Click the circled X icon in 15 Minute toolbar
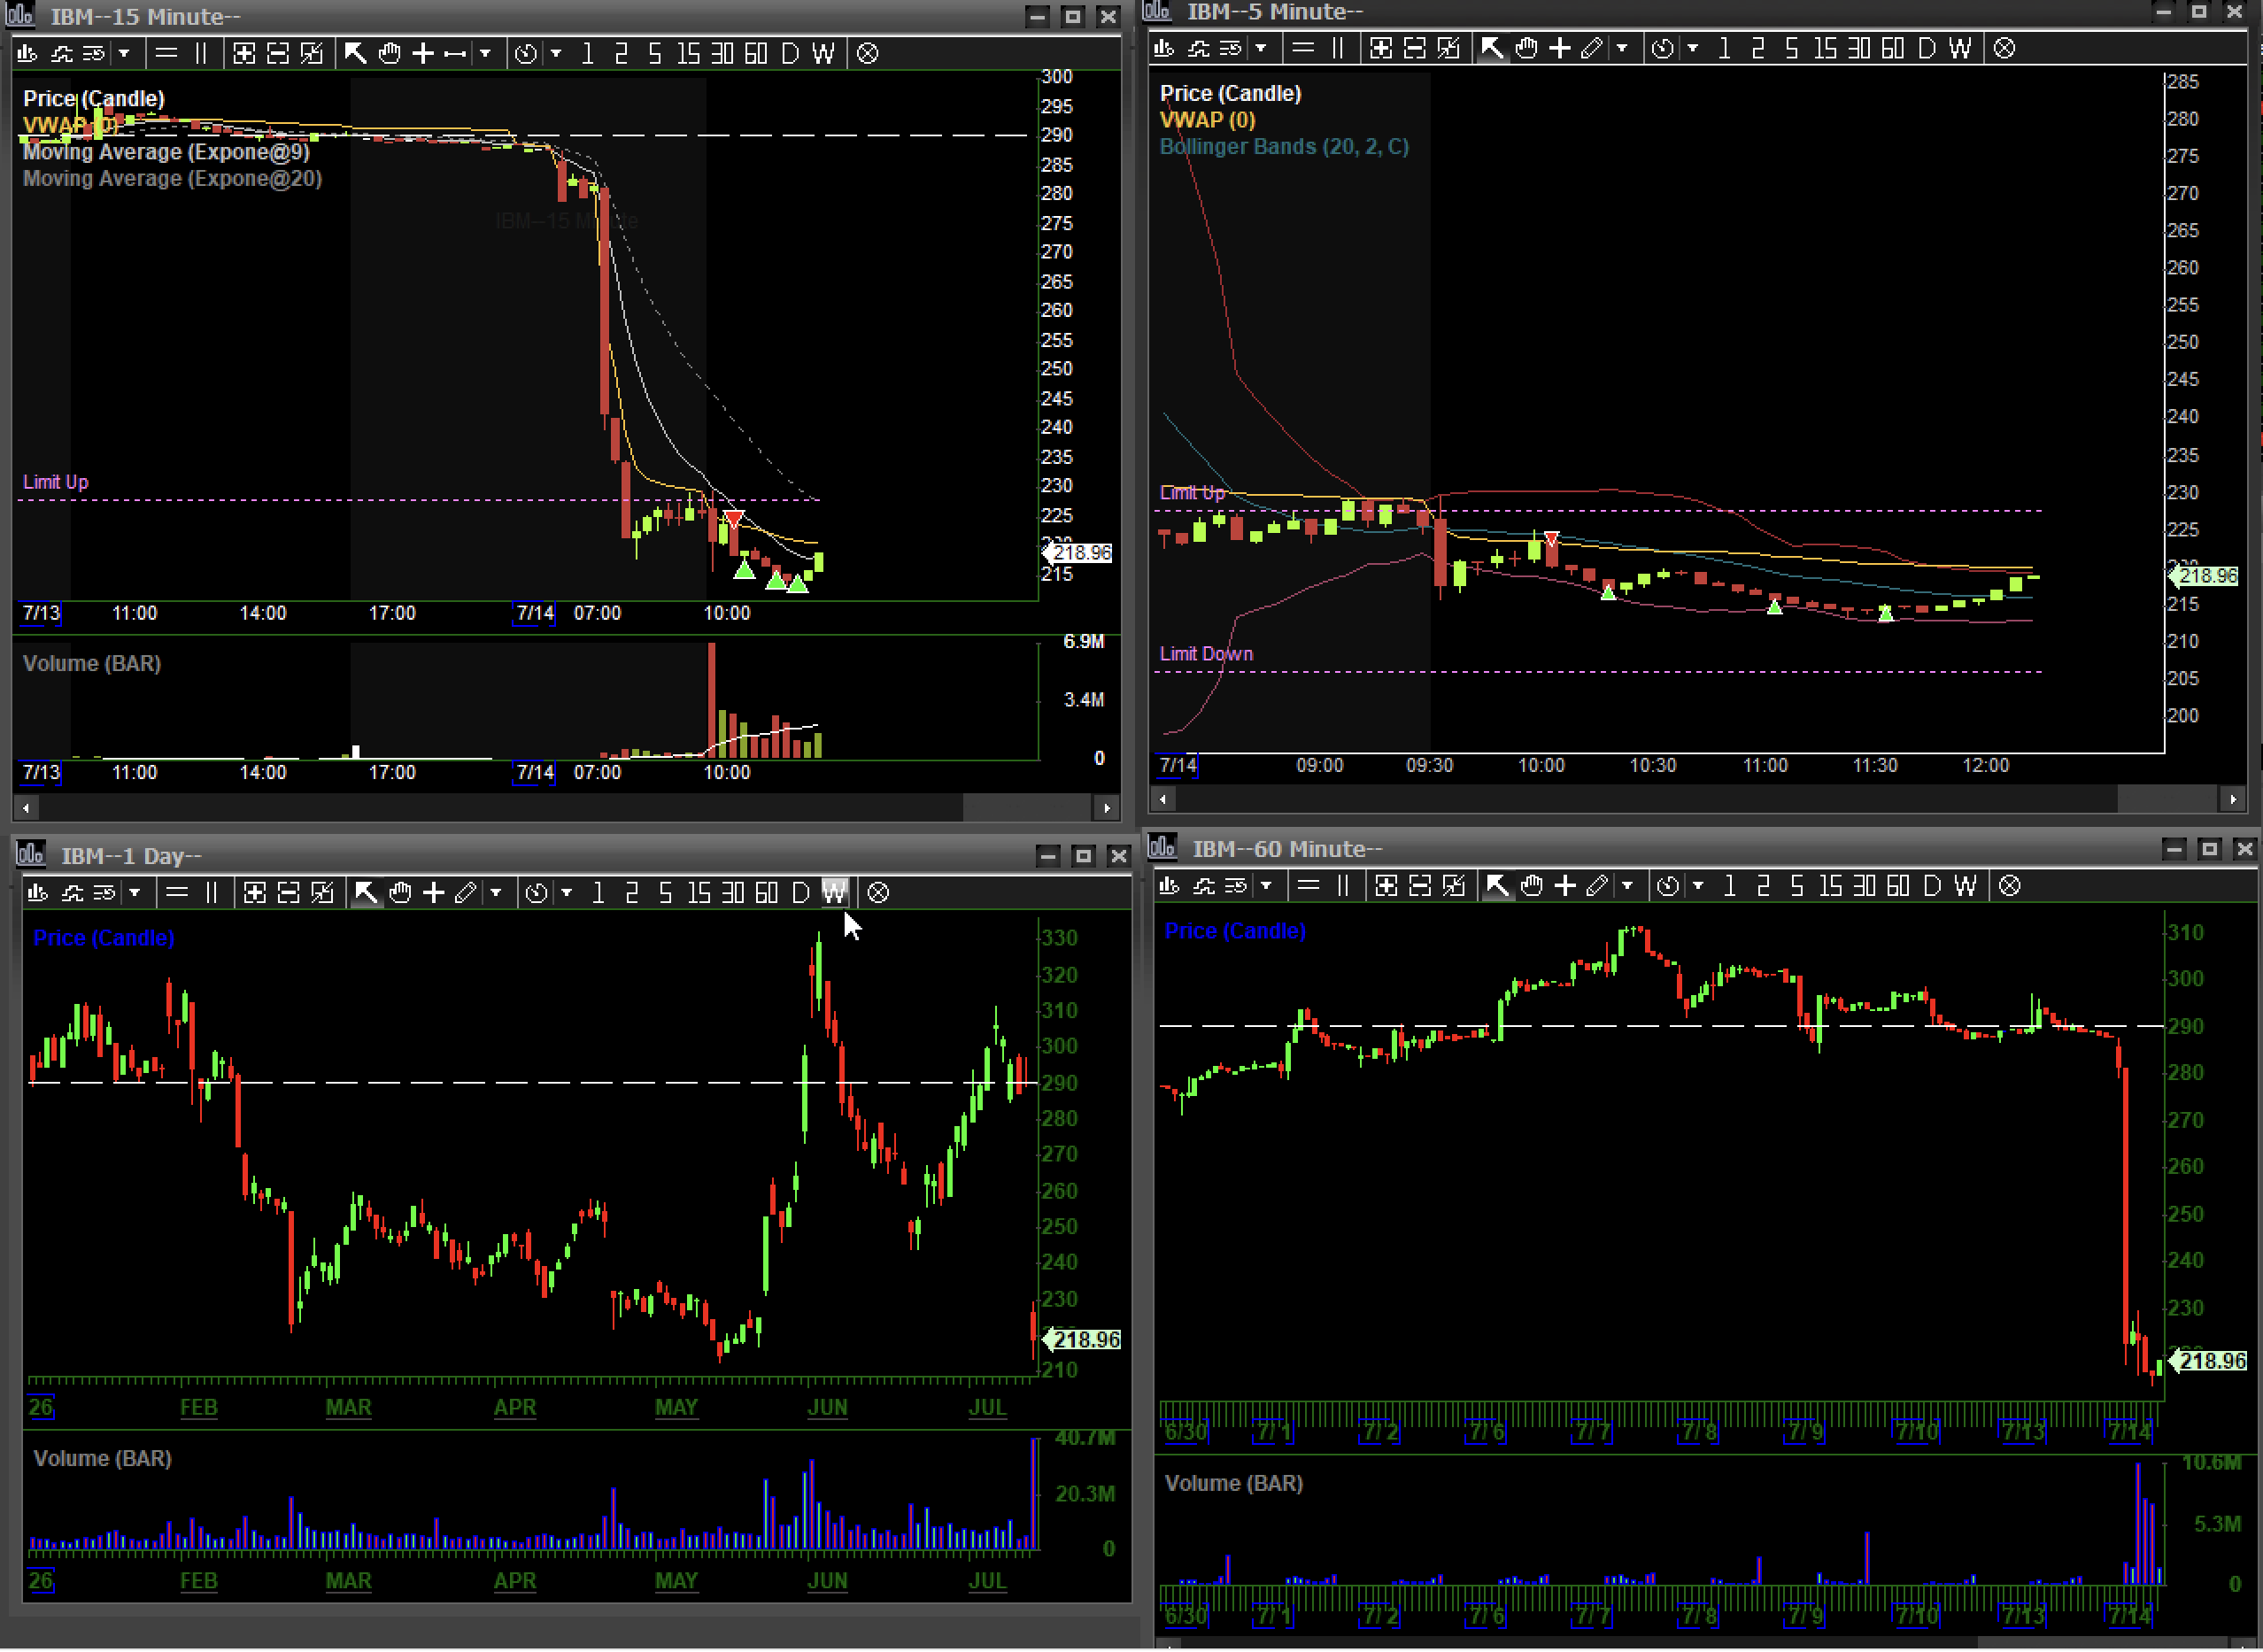2263x1652 pixels. click(868, 53)
